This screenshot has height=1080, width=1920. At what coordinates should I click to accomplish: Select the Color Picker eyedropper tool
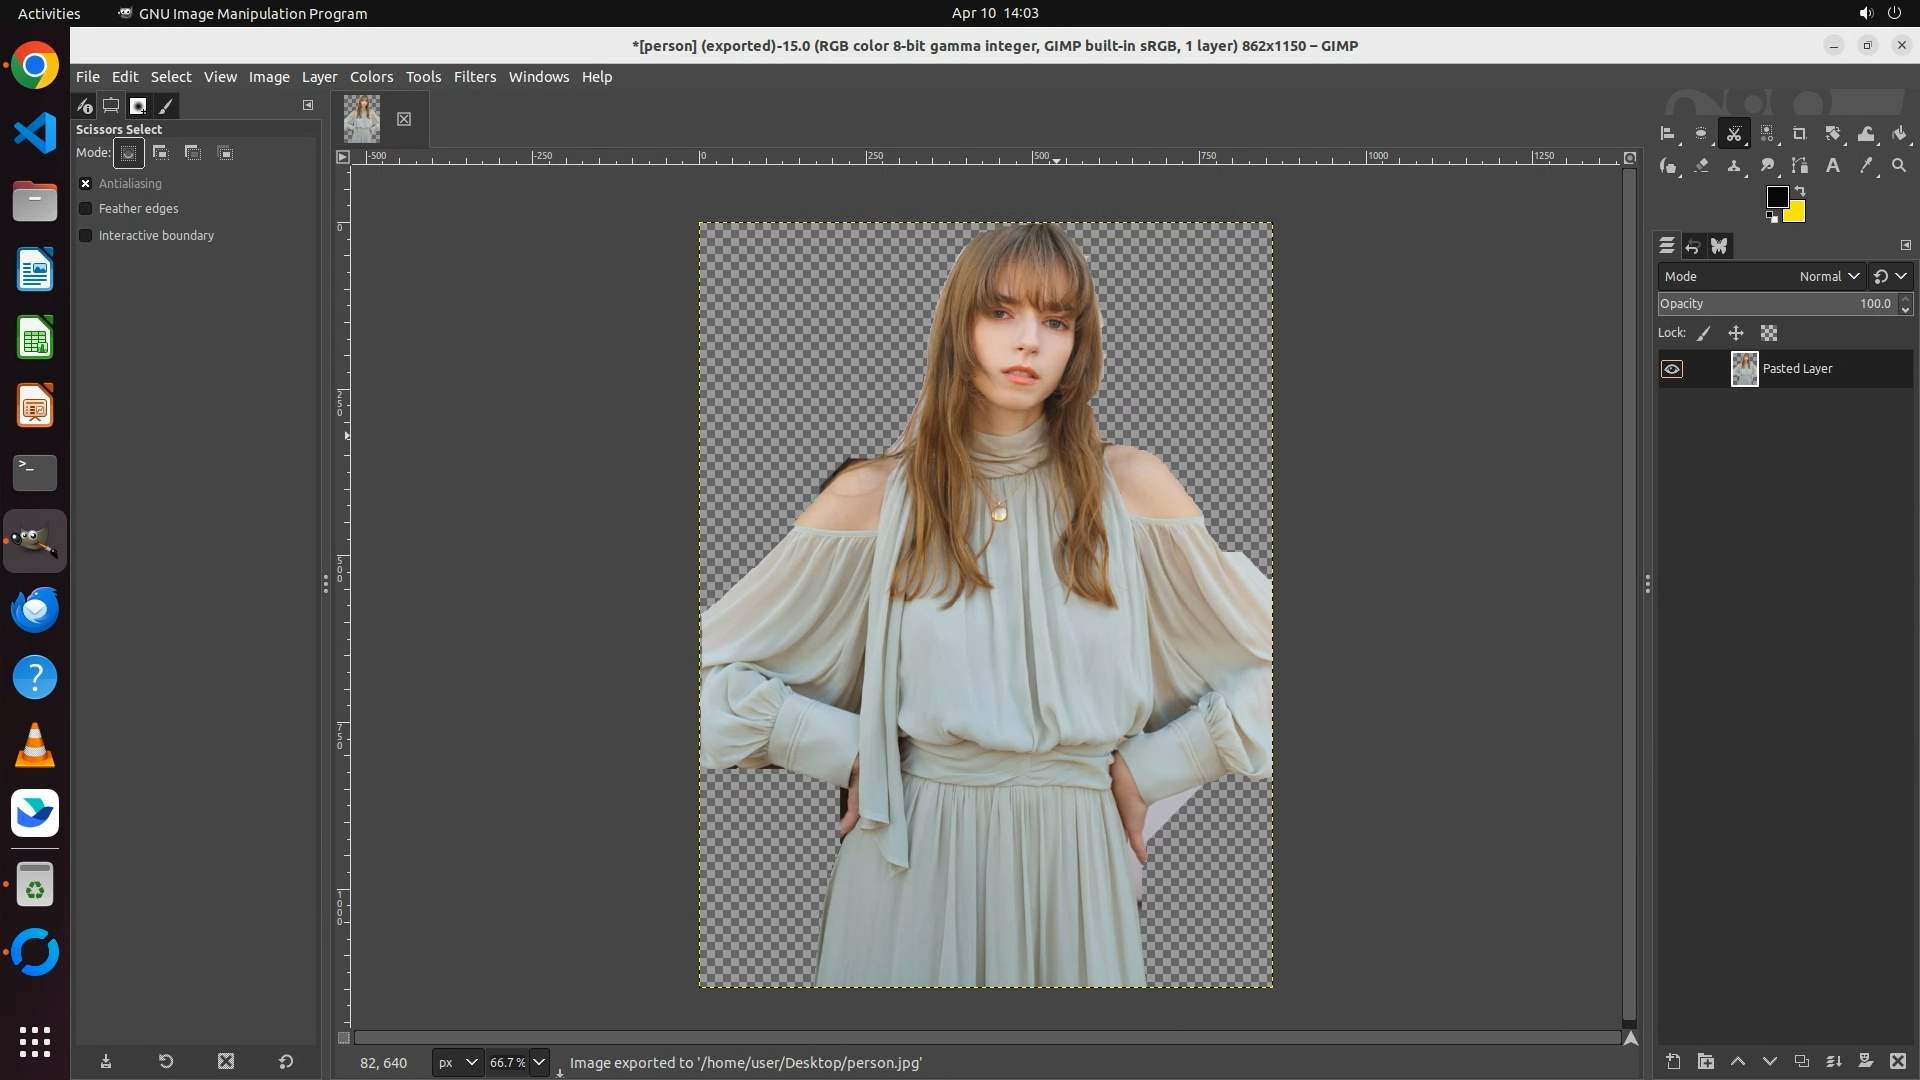tap(1866, 166)
